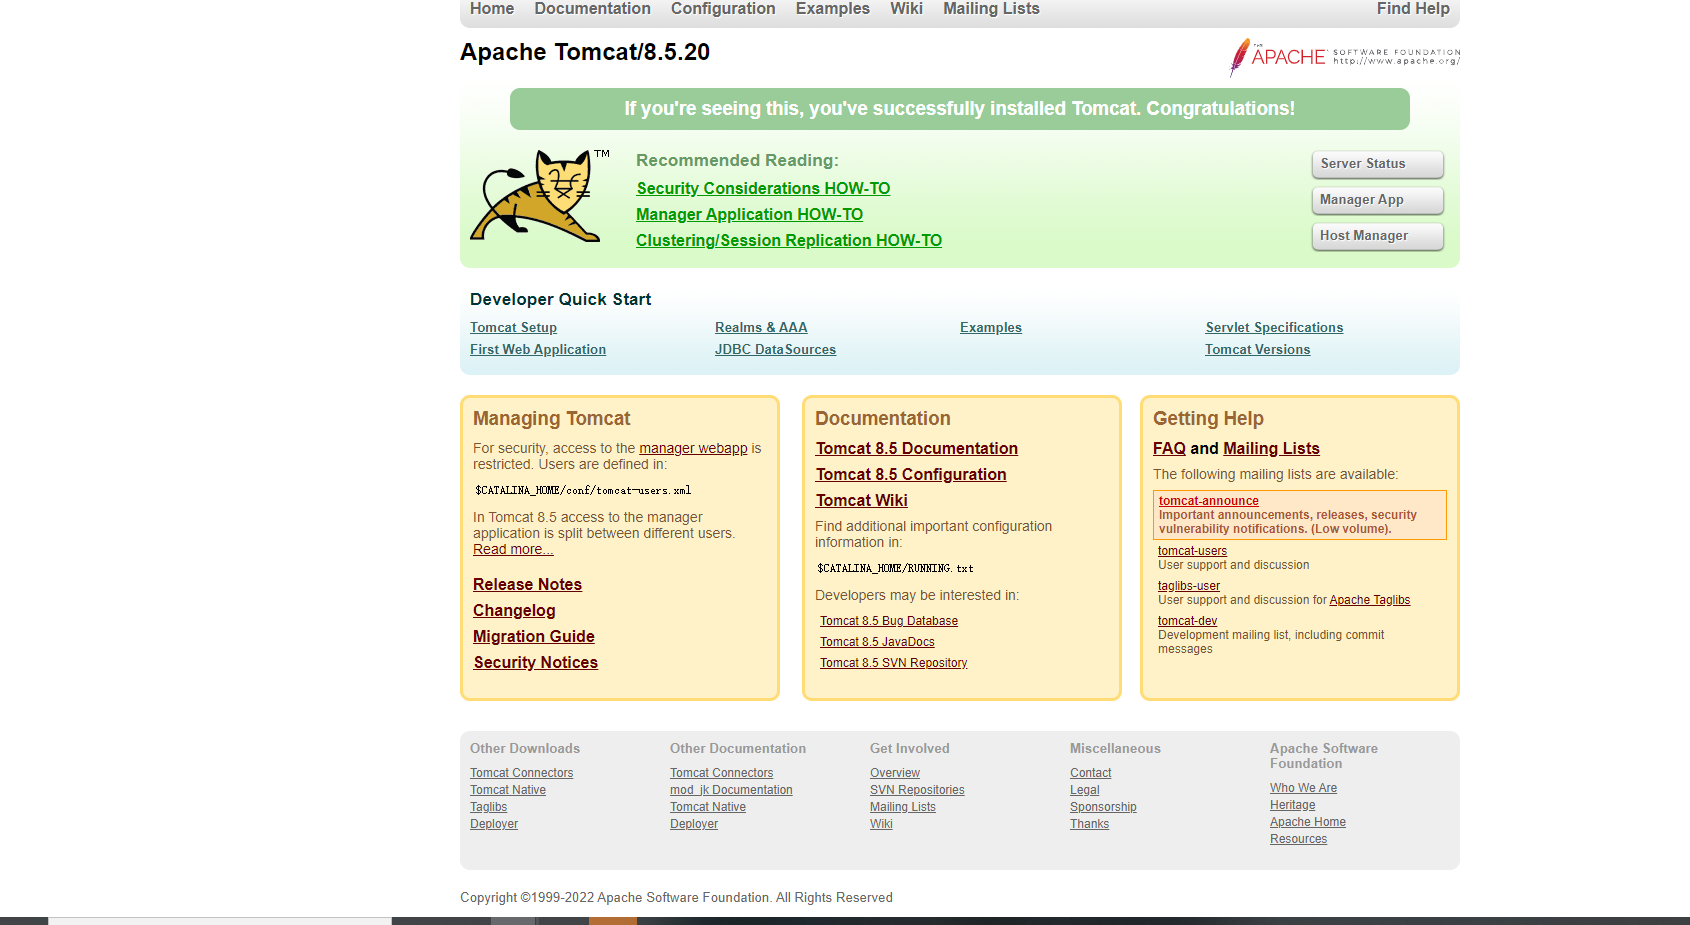Open Tomcat Native under Other Documentation
1690x925 pixels.
(708, 807)
